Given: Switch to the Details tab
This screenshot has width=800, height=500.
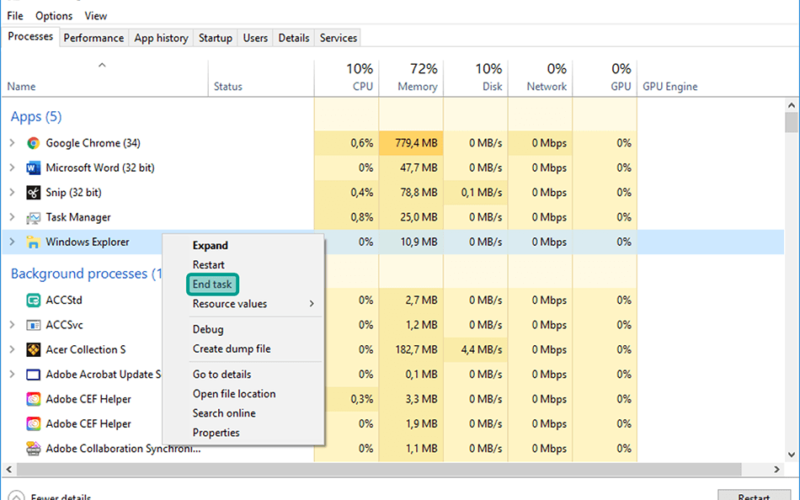Looking at the screenshot, I should point(293,38).
